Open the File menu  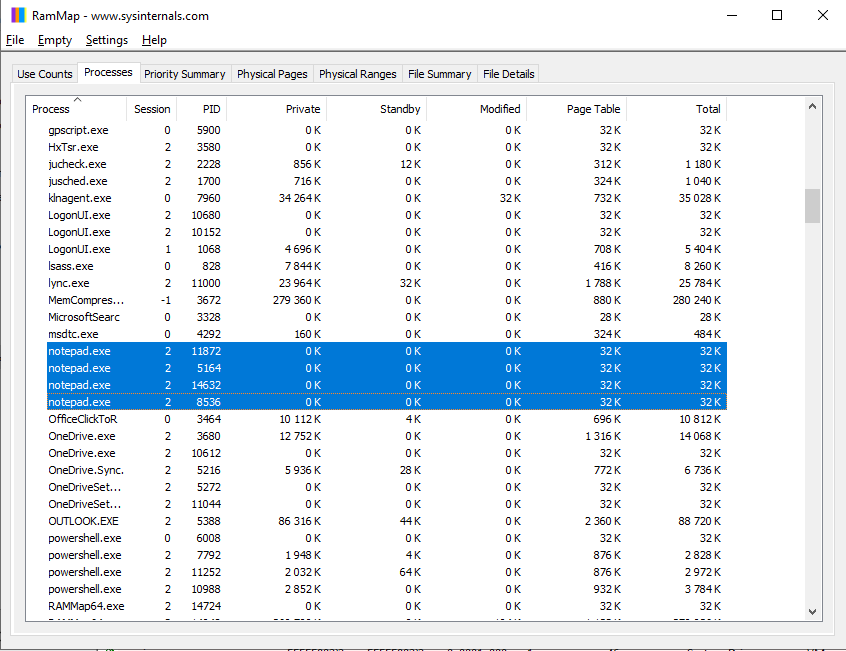click(x=15, y=40)
